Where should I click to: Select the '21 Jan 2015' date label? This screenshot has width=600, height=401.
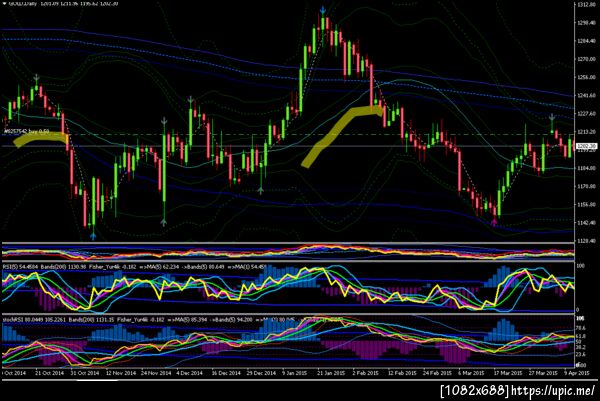click(331, 373)
